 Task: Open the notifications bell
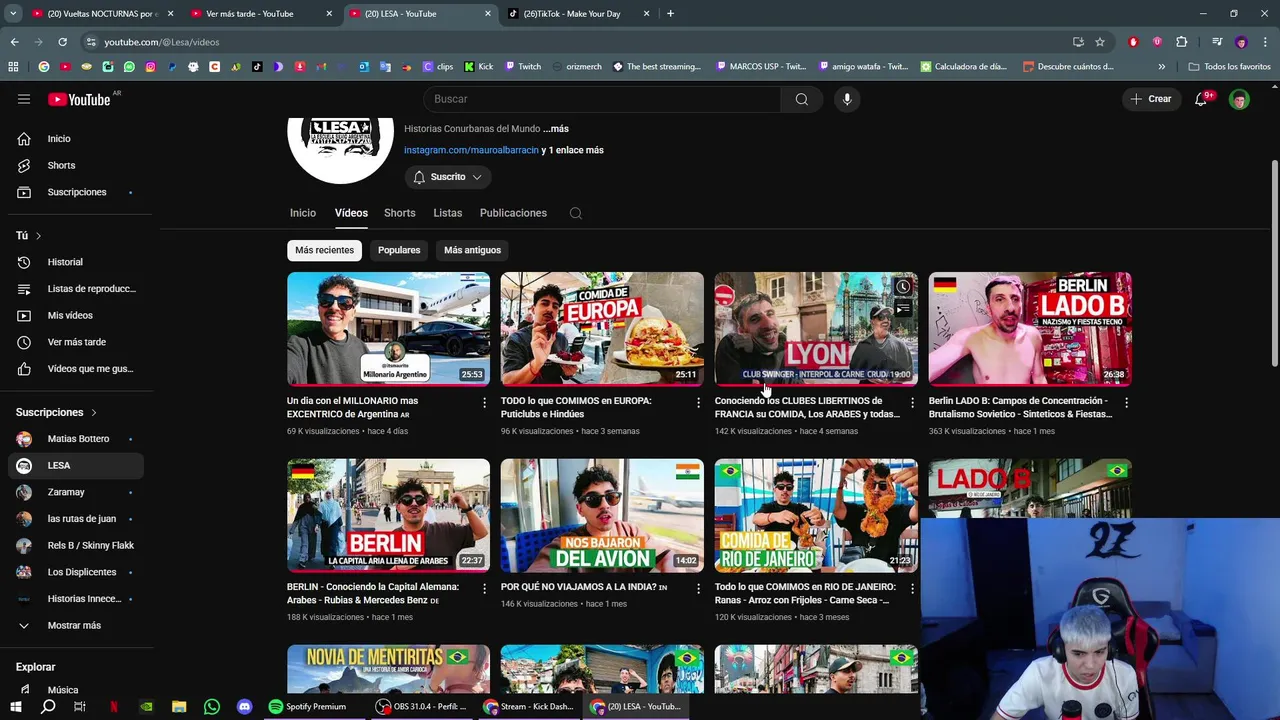click(1202, 99)
